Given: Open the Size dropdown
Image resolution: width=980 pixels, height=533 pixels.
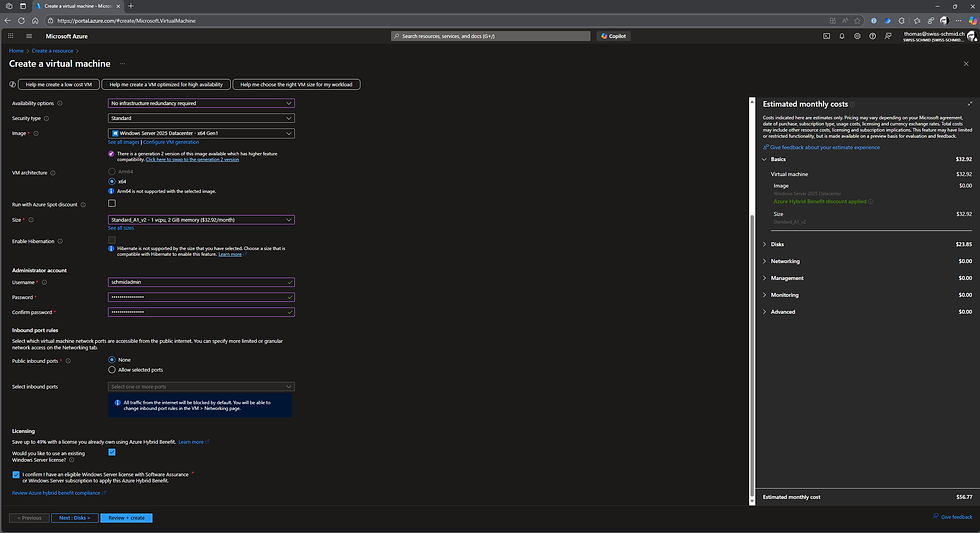Looking at the screenshot, I should coord(201,220).
